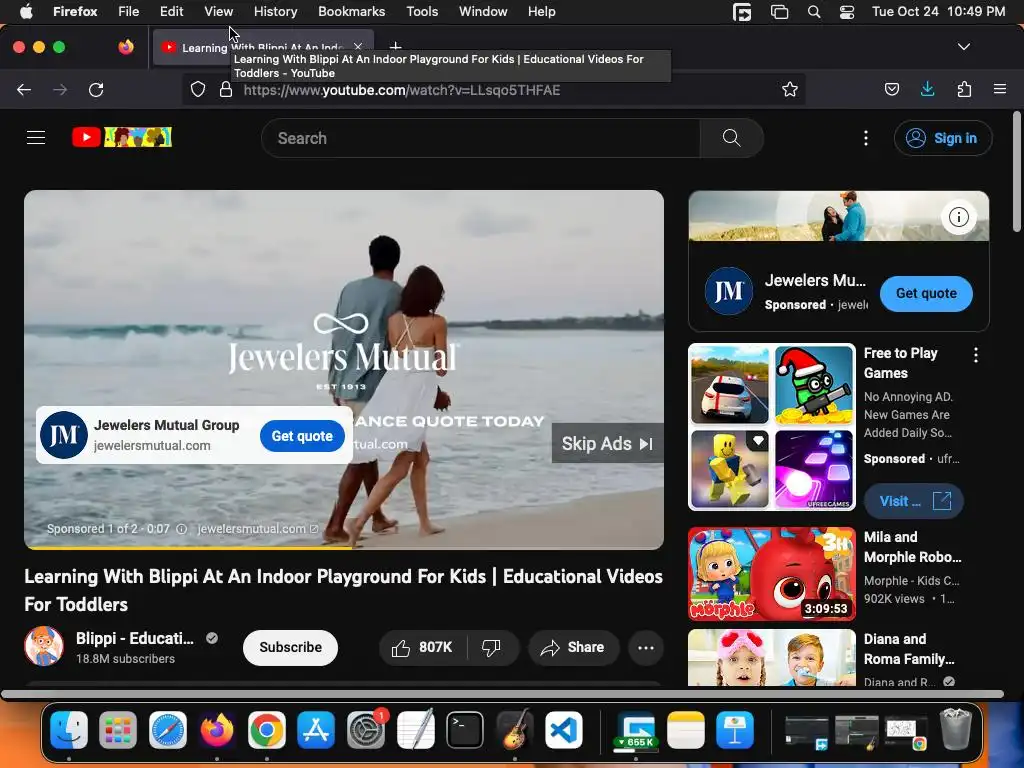Open the Blippi channel avatar
The image size is (1024, 768).
44,647
